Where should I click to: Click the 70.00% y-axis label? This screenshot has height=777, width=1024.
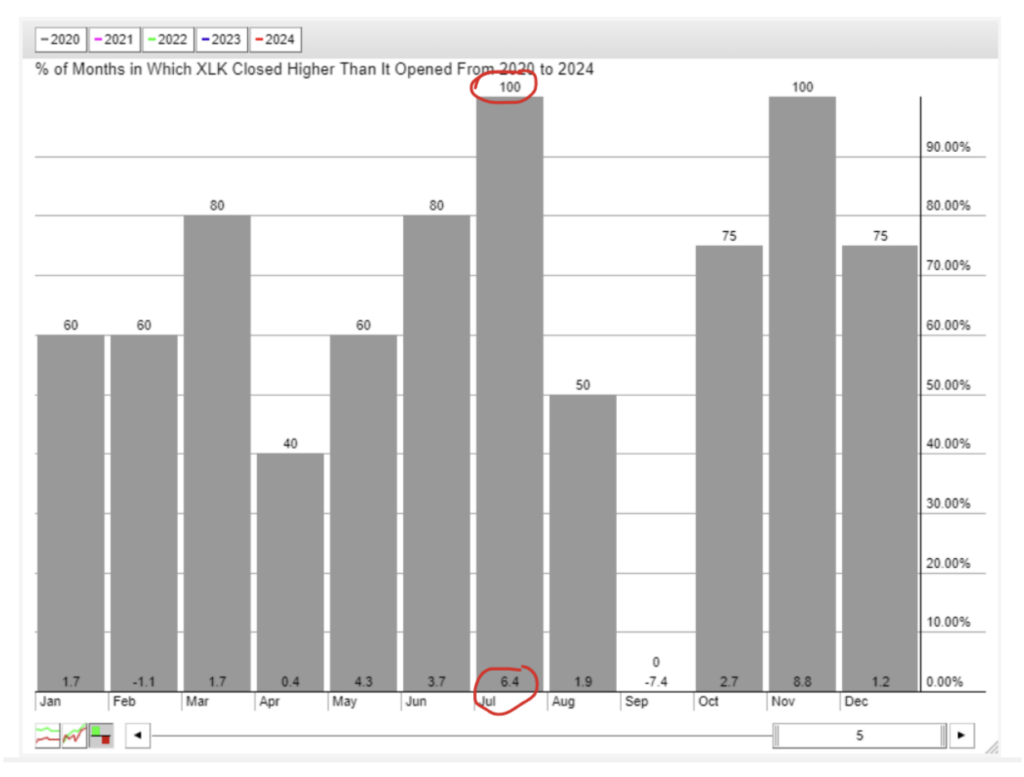point(948,266)
